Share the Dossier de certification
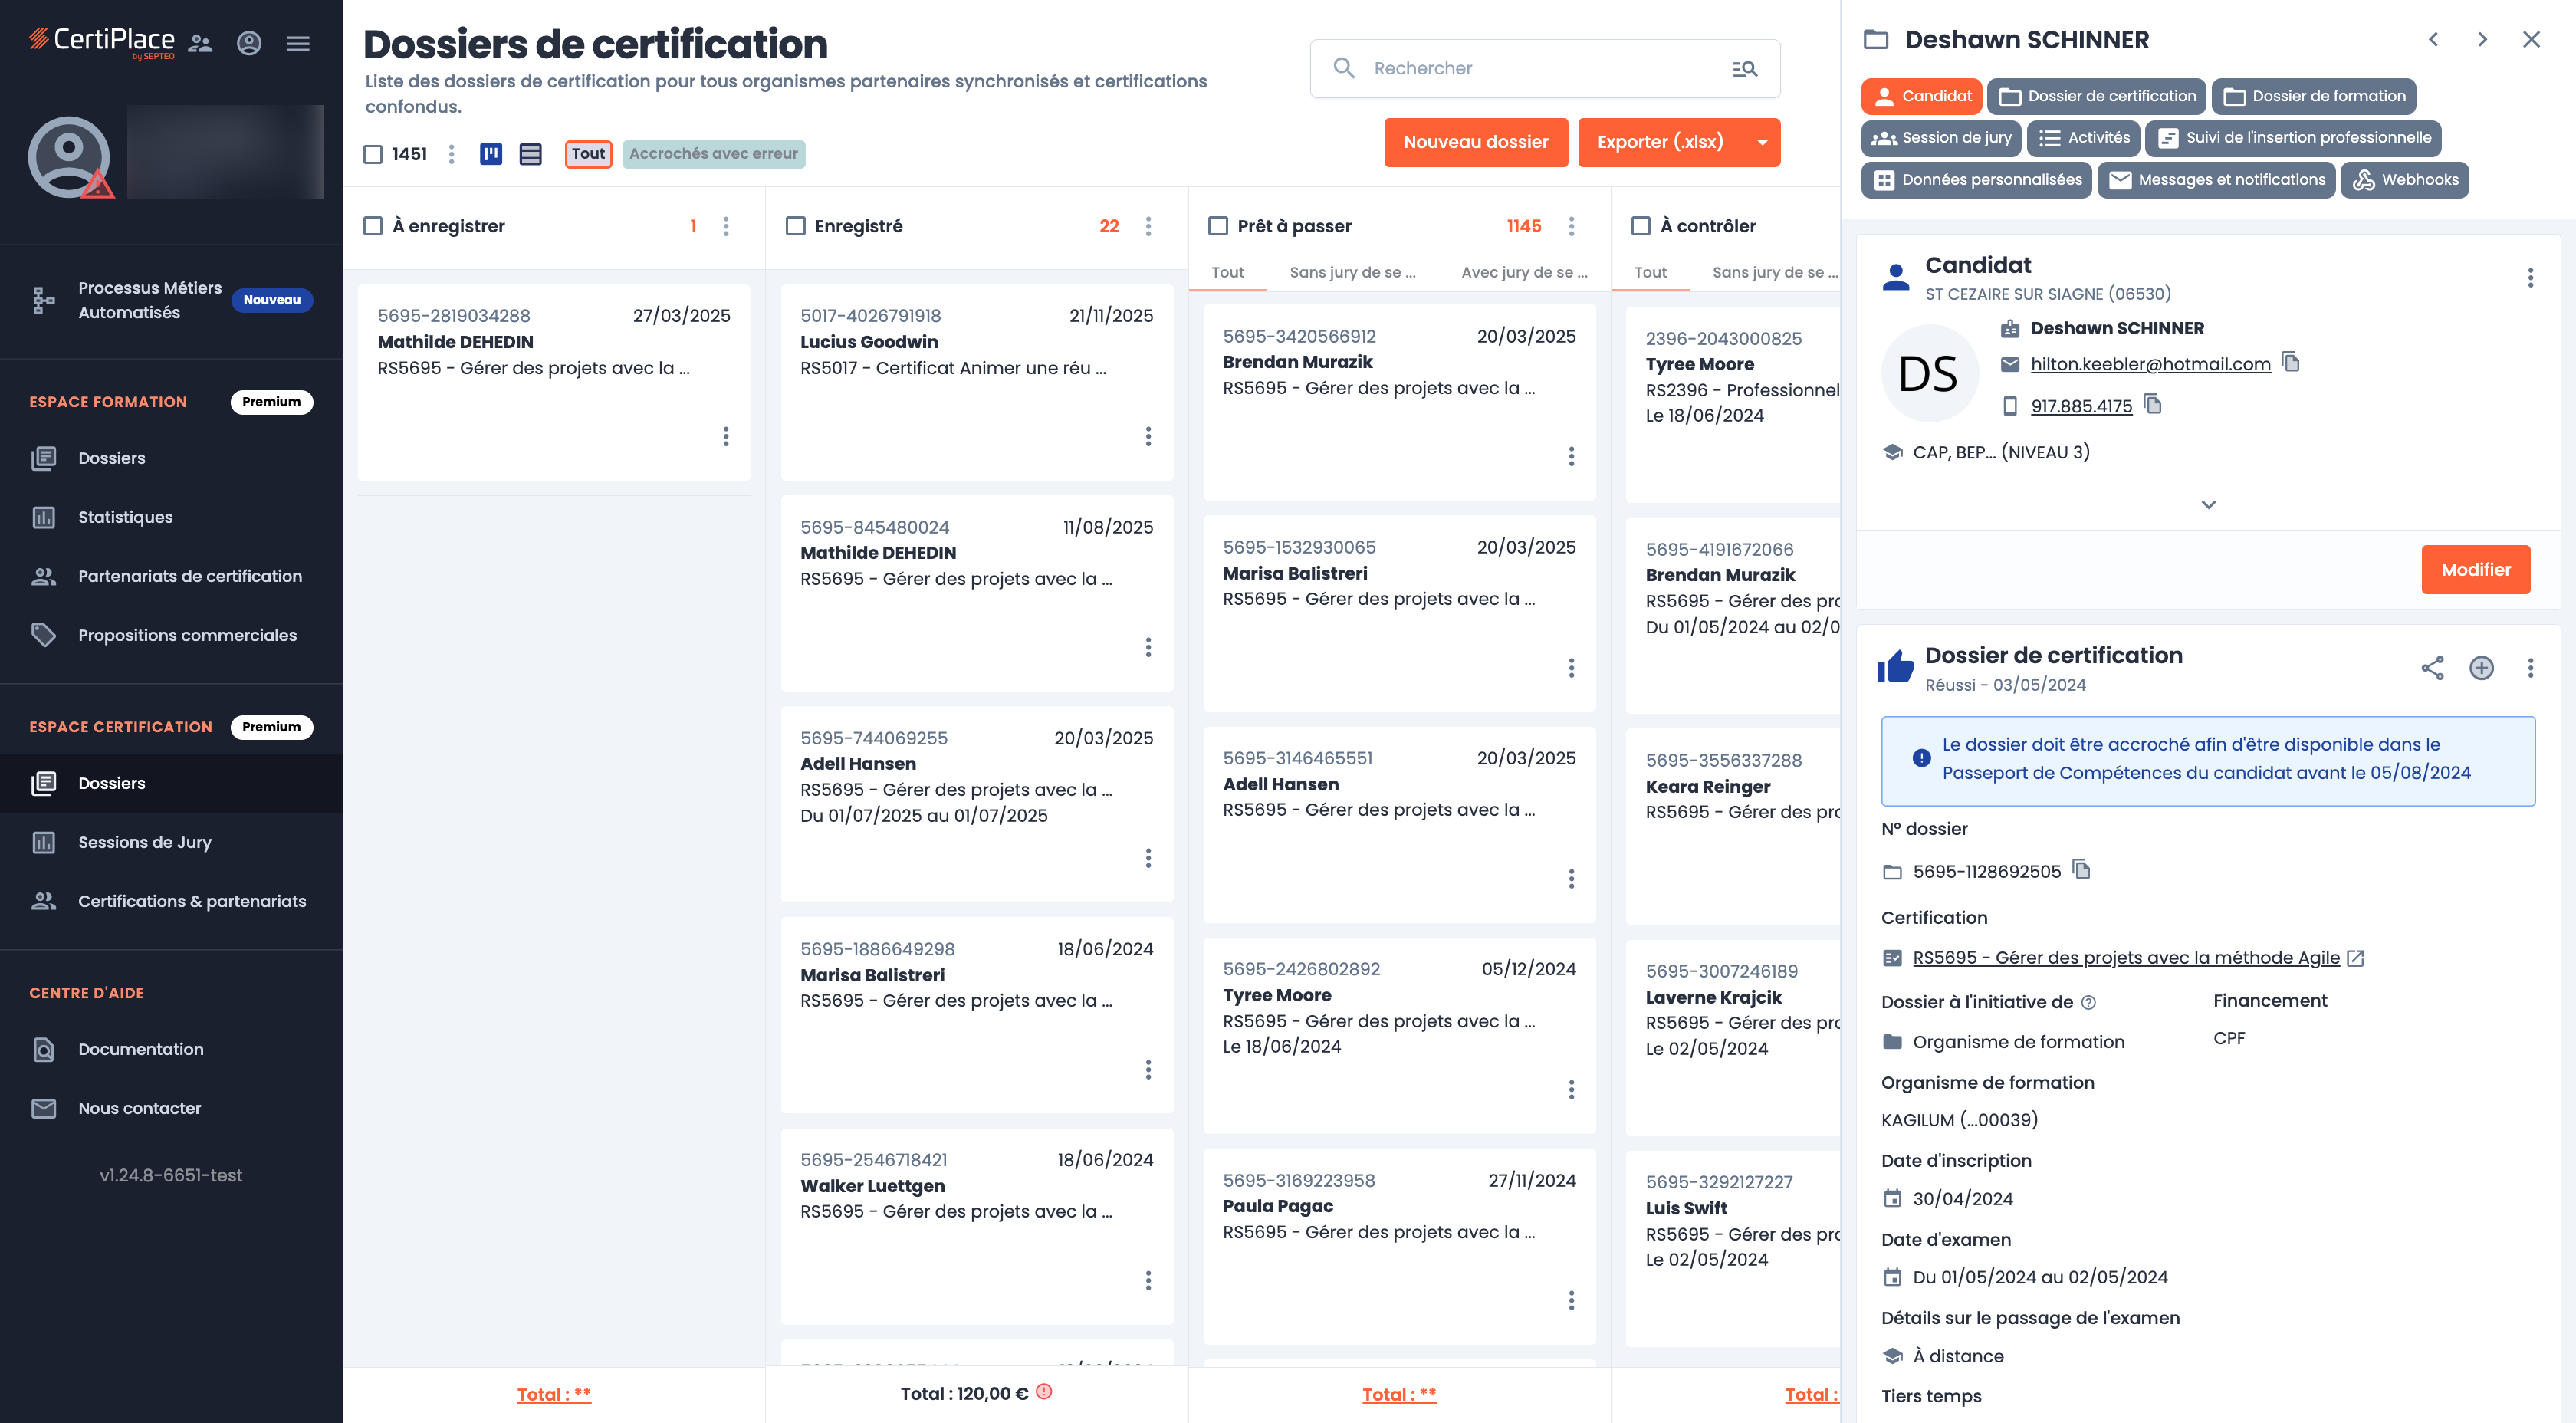This screenshot has height=1423, width=2576. 2432,668
